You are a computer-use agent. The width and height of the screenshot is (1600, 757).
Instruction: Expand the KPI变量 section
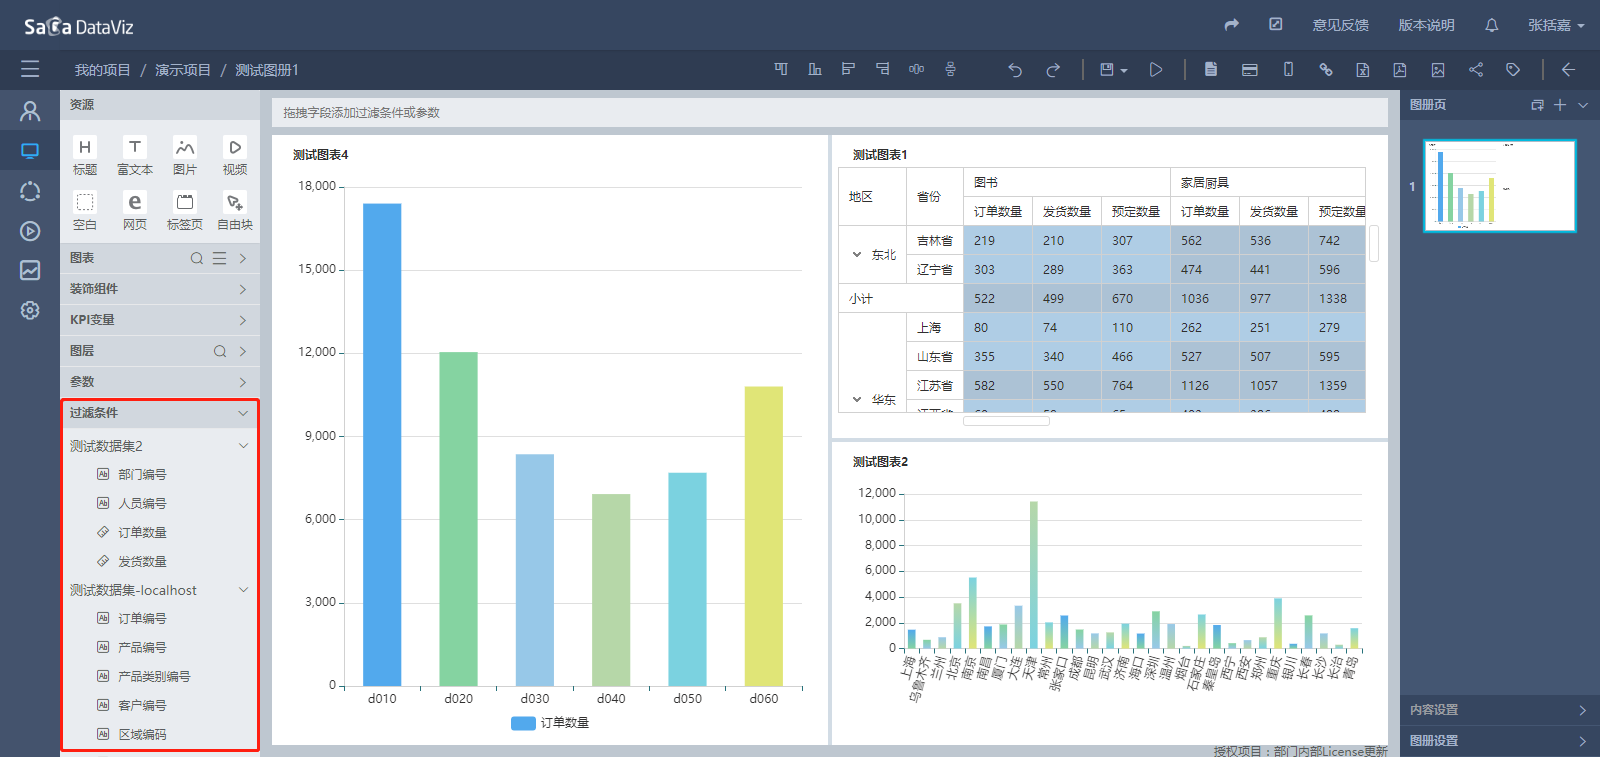tap(243, 320)
